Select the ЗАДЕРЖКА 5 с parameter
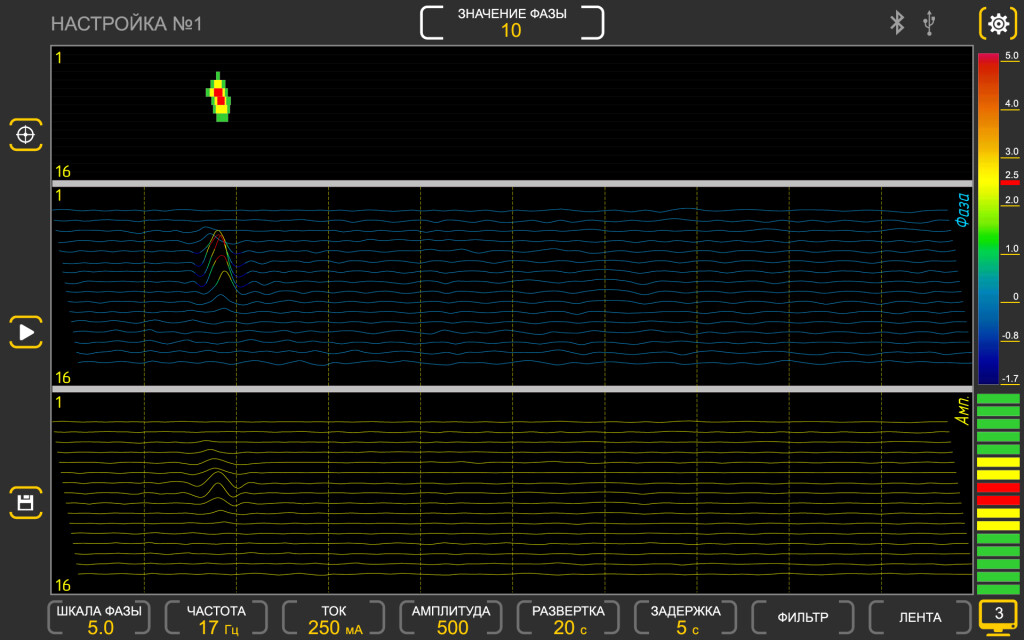 click(686, 619)
